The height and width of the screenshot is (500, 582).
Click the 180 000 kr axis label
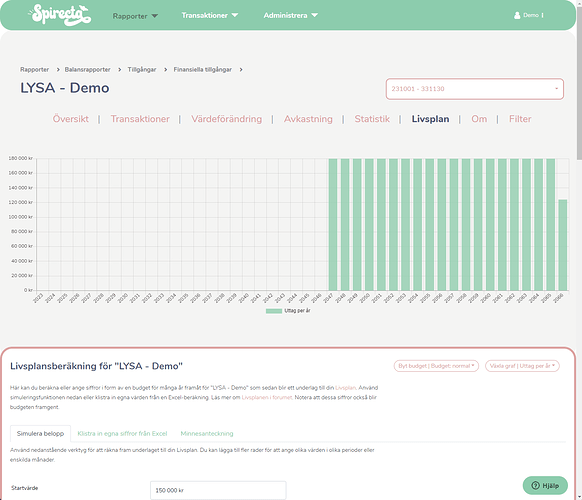tap(20, 158)
